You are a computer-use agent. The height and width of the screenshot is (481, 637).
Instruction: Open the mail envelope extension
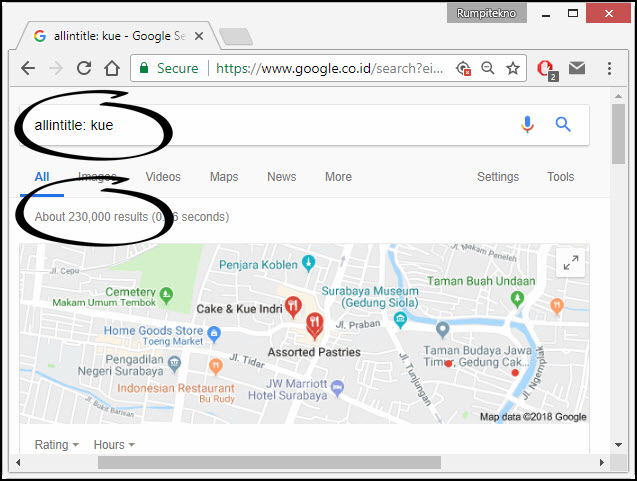pyautogui.click(x=577, y=68)
